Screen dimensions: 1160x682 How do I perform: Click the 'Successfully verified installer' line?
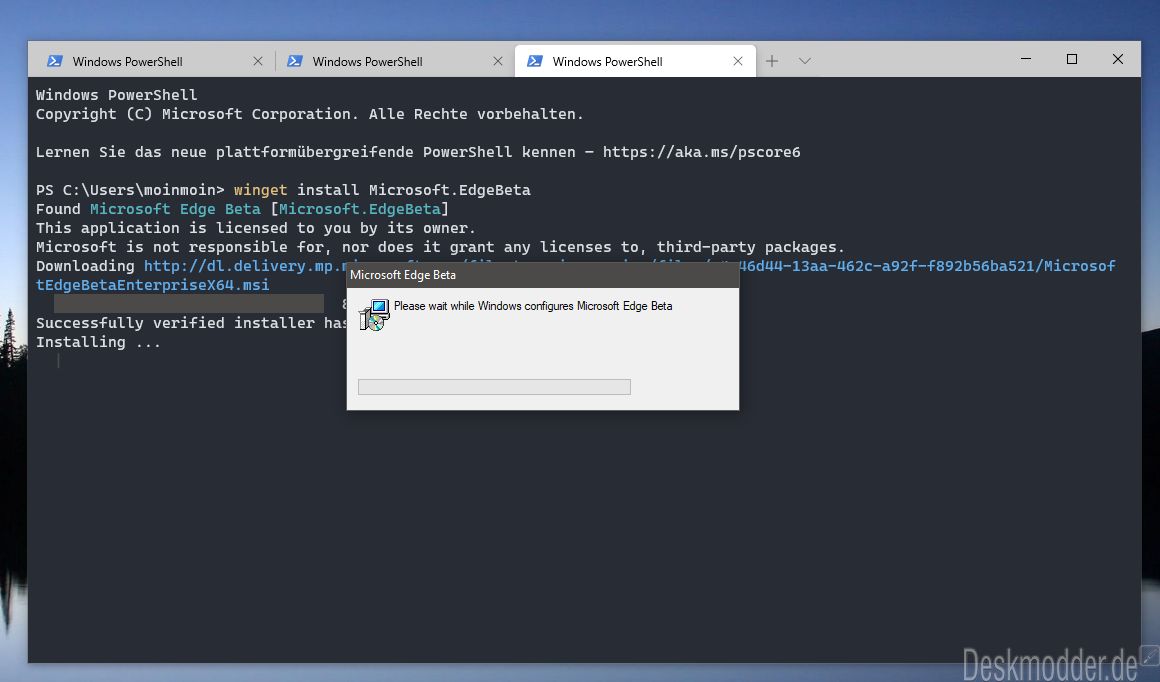click(x=192, y=323)
